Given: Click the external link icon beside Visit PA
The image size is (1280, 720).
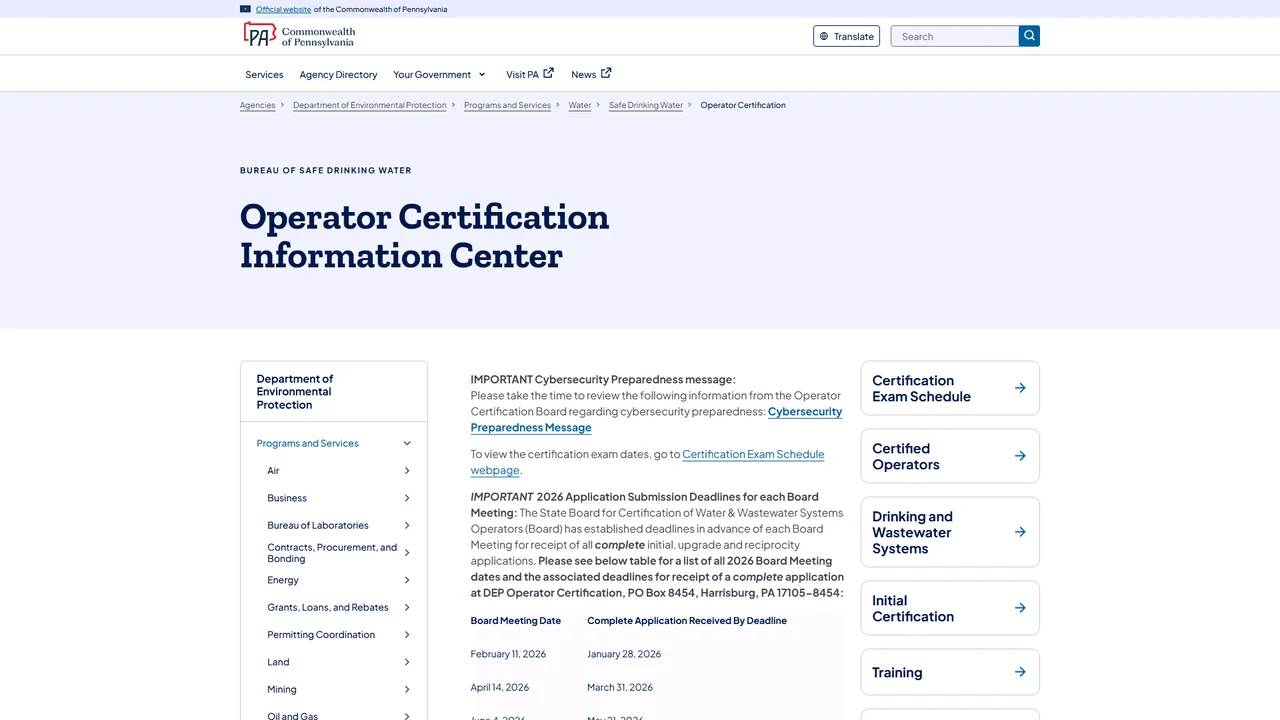Looking at the screenshot, I should tap(548, 73).
